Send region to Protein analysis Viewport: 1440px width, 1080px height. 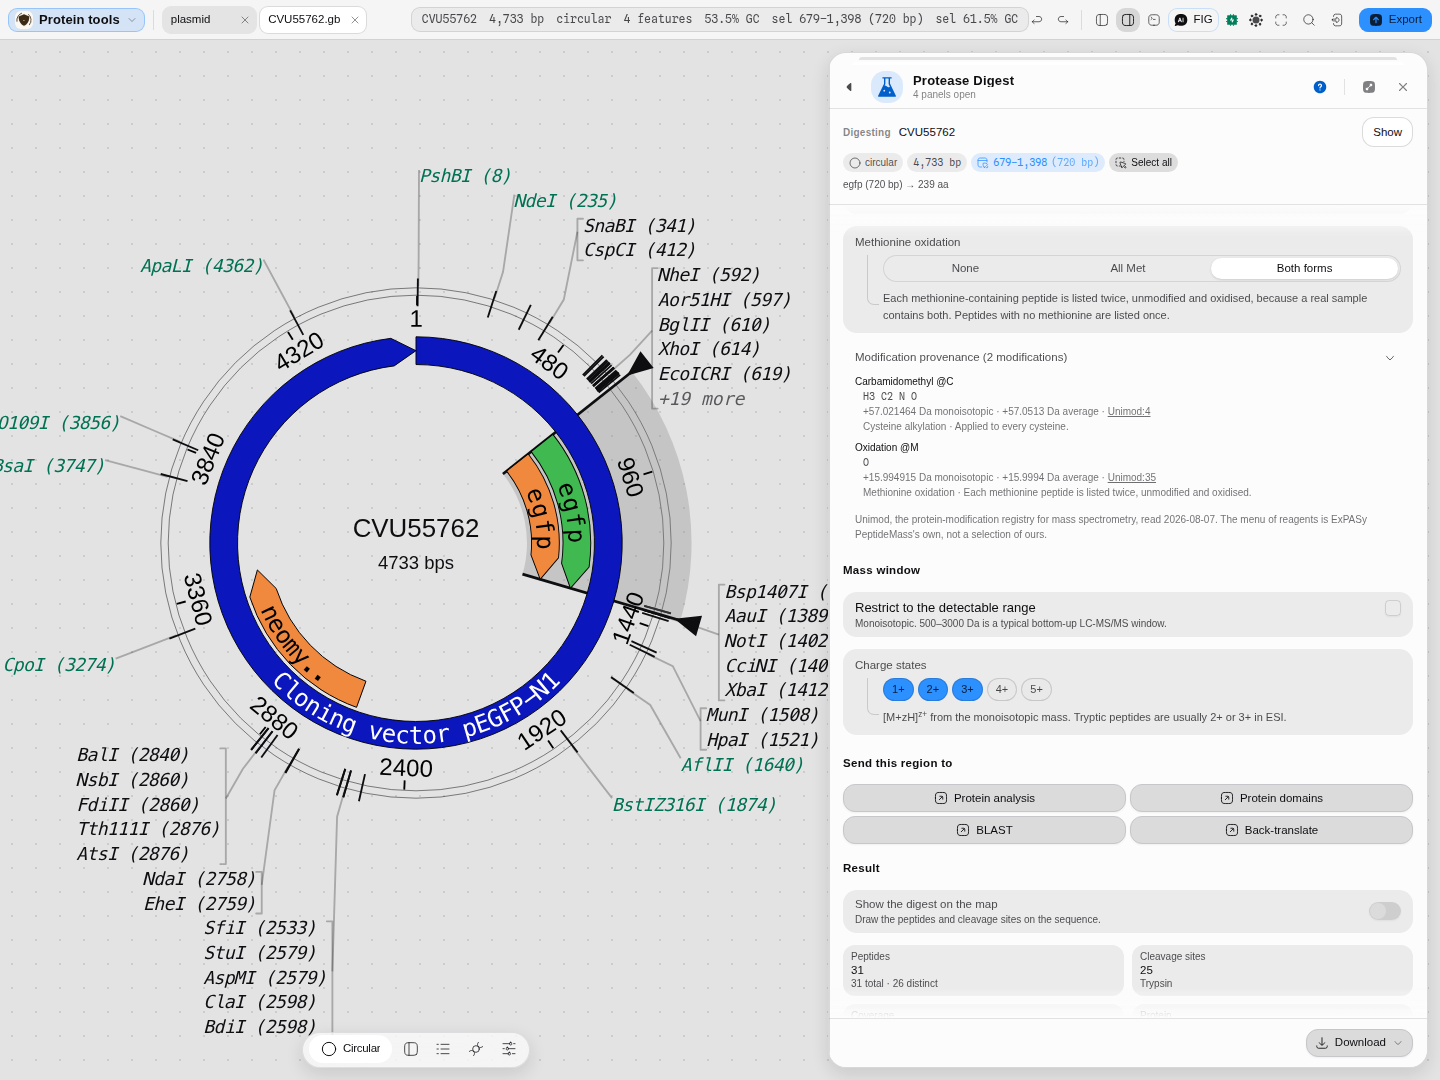[984, 798]
